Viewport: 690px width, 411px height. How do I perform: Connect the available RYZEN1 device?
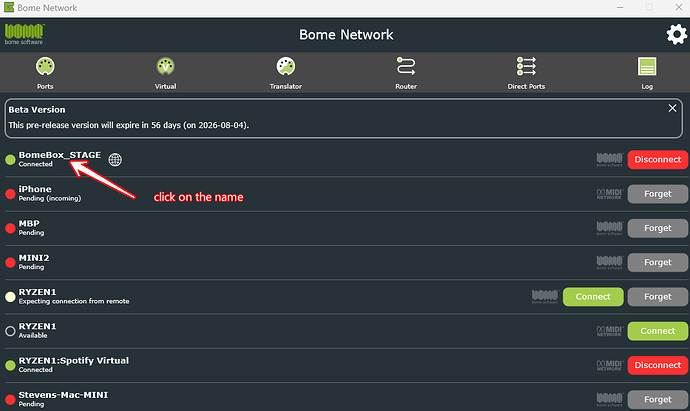(657, 331)
